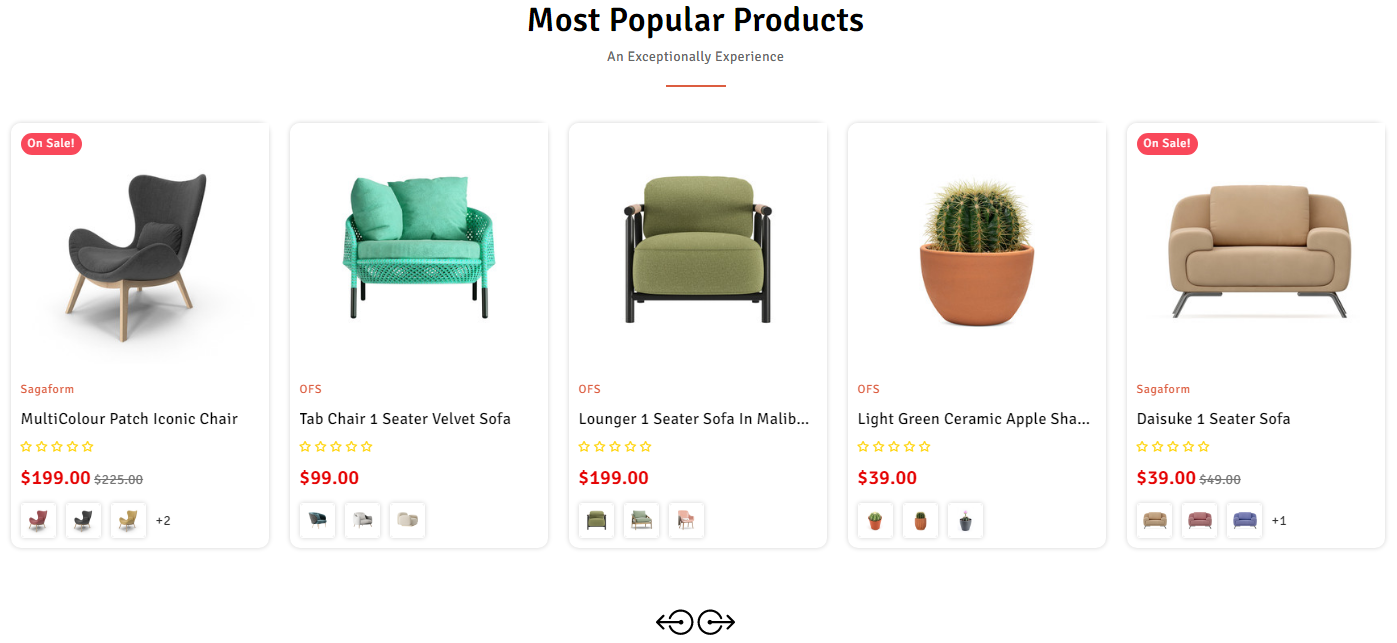Select red Daisuke sofa variant swatch

[x=1200, y=520]
